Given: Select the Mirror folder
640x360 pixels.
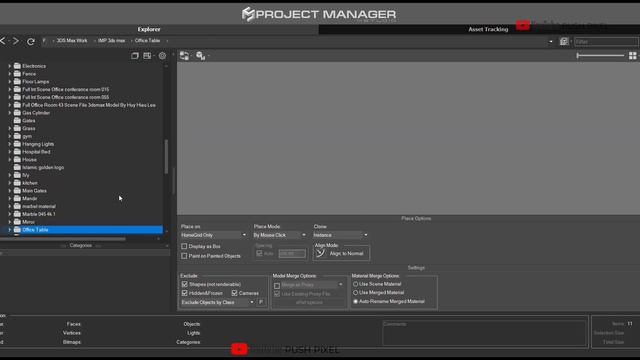Looking at the screenshot, I should tap(28, 222).
